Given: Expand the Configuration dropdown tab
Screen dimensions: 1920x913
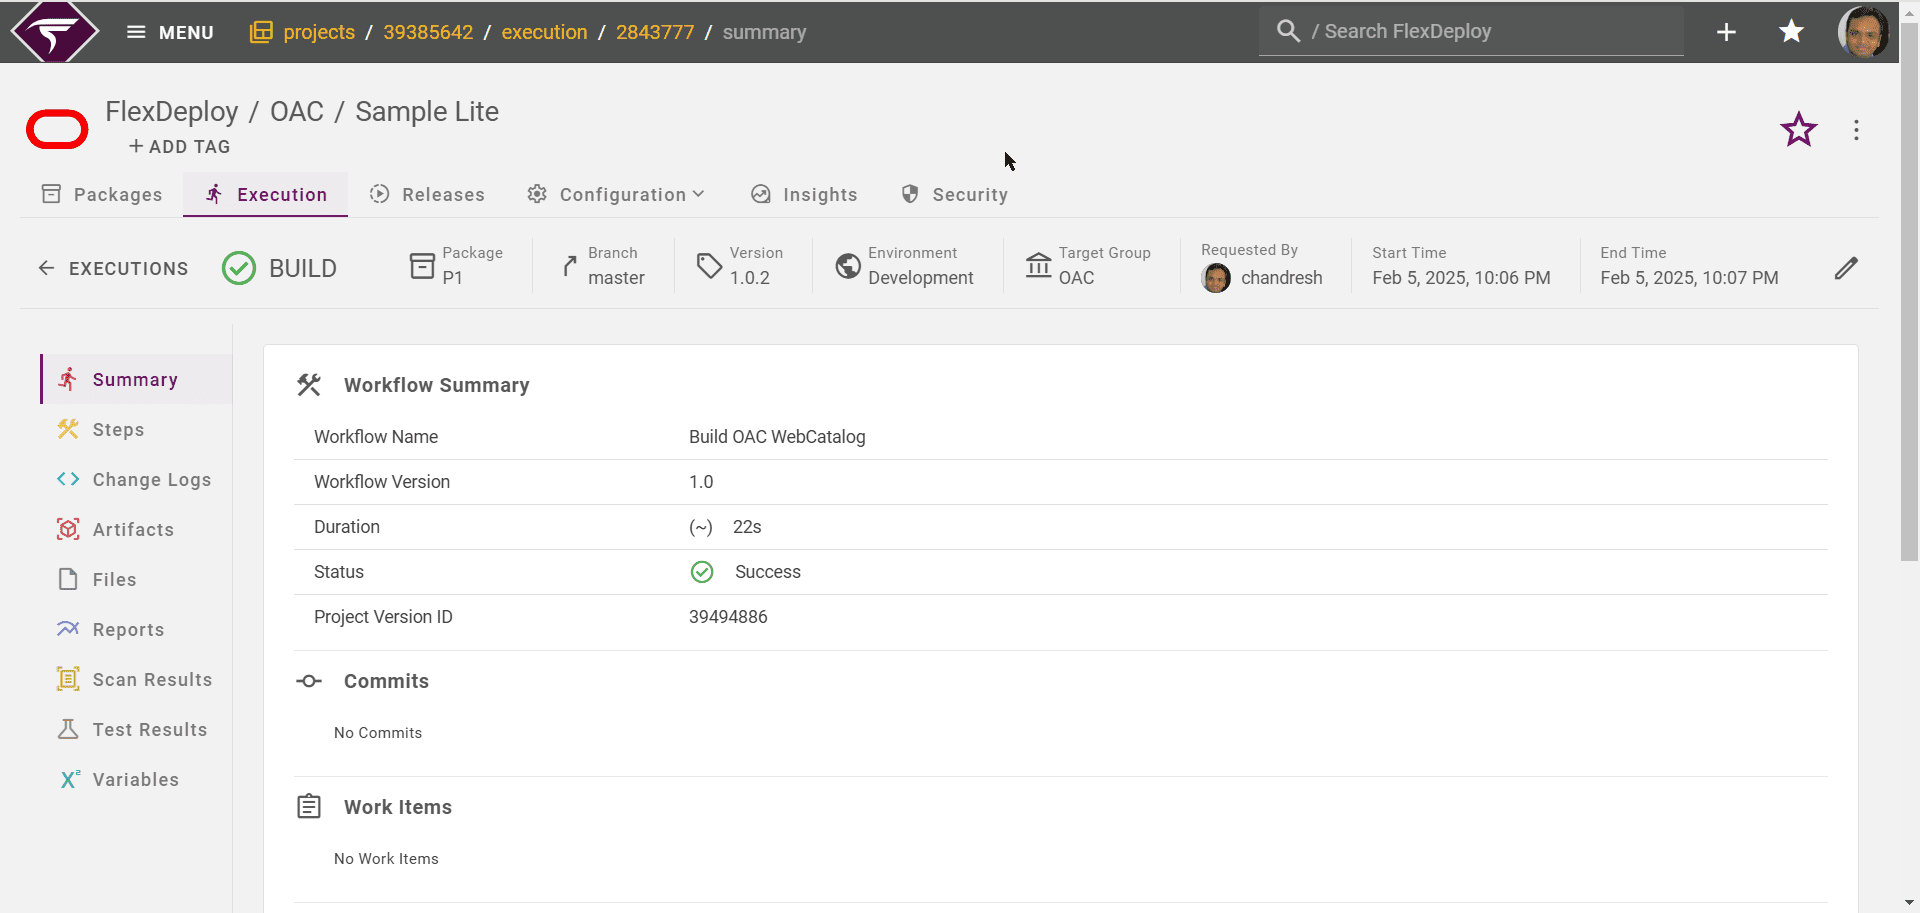Looking at the screenshot, I should click(x=617, y=195).
